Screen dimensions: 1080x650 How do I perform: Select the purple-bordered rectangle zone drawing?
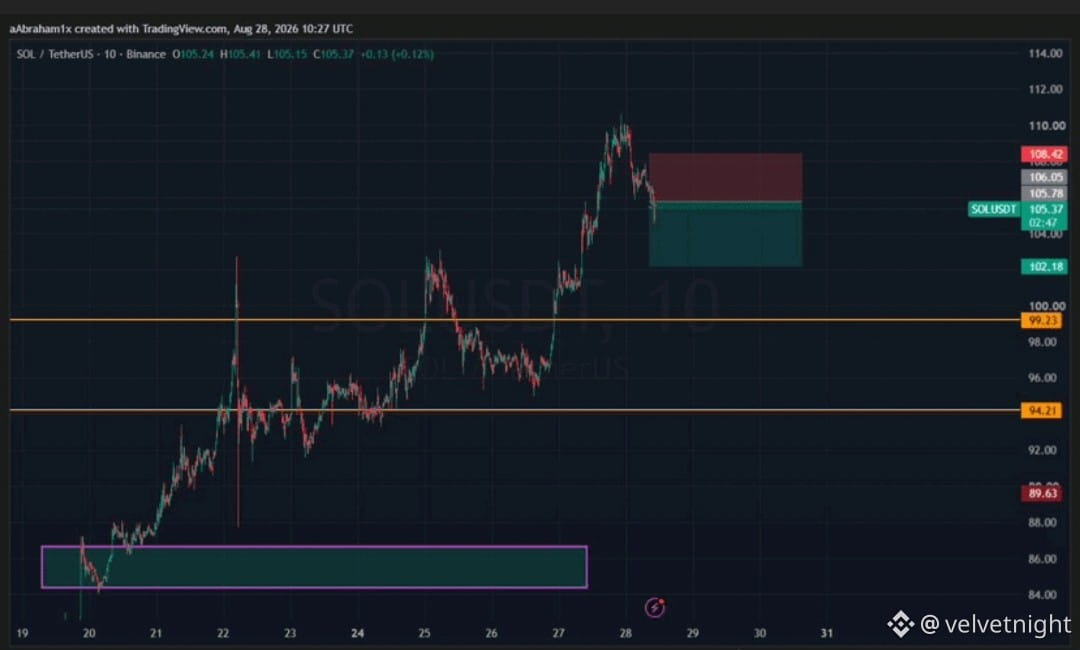(314, 567)
